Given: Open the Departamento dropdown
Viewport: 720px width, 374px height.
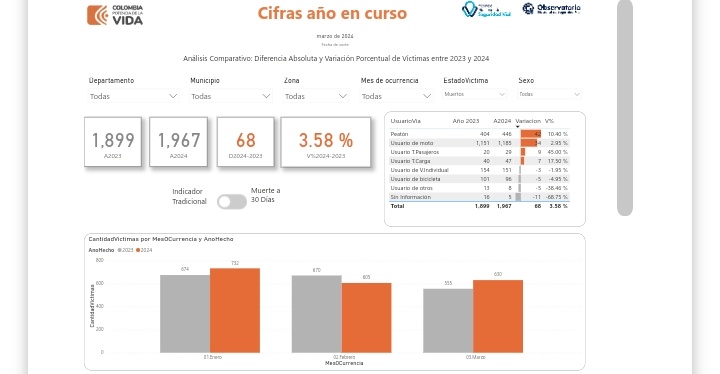Looking at the screenshot, I should point(133,96).
